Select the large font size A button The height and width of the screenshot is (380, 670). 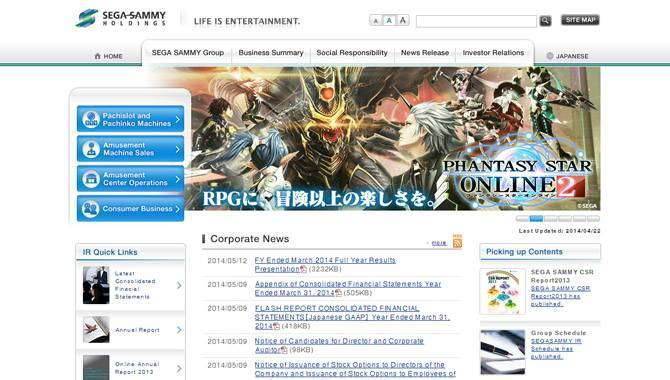click(403, 20)
